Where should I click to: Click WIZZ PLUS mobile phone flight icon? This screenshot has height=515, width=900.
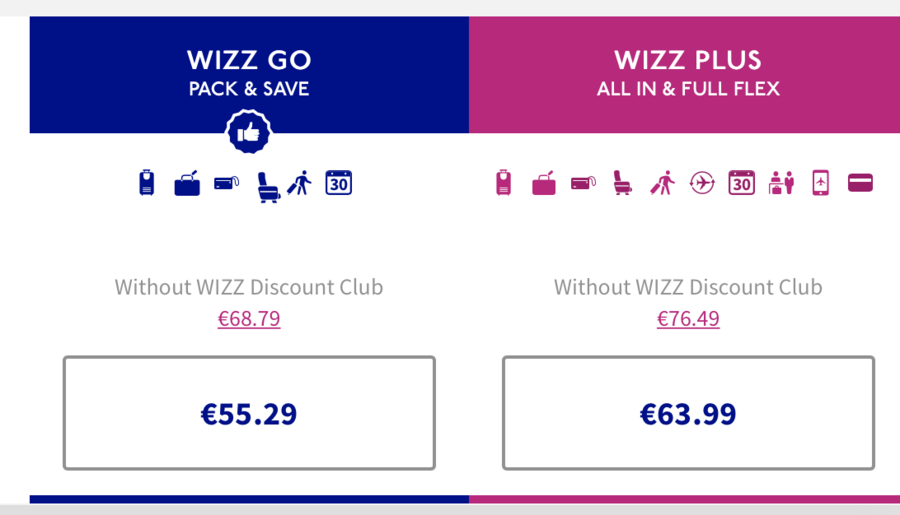(x=821, y=183)
